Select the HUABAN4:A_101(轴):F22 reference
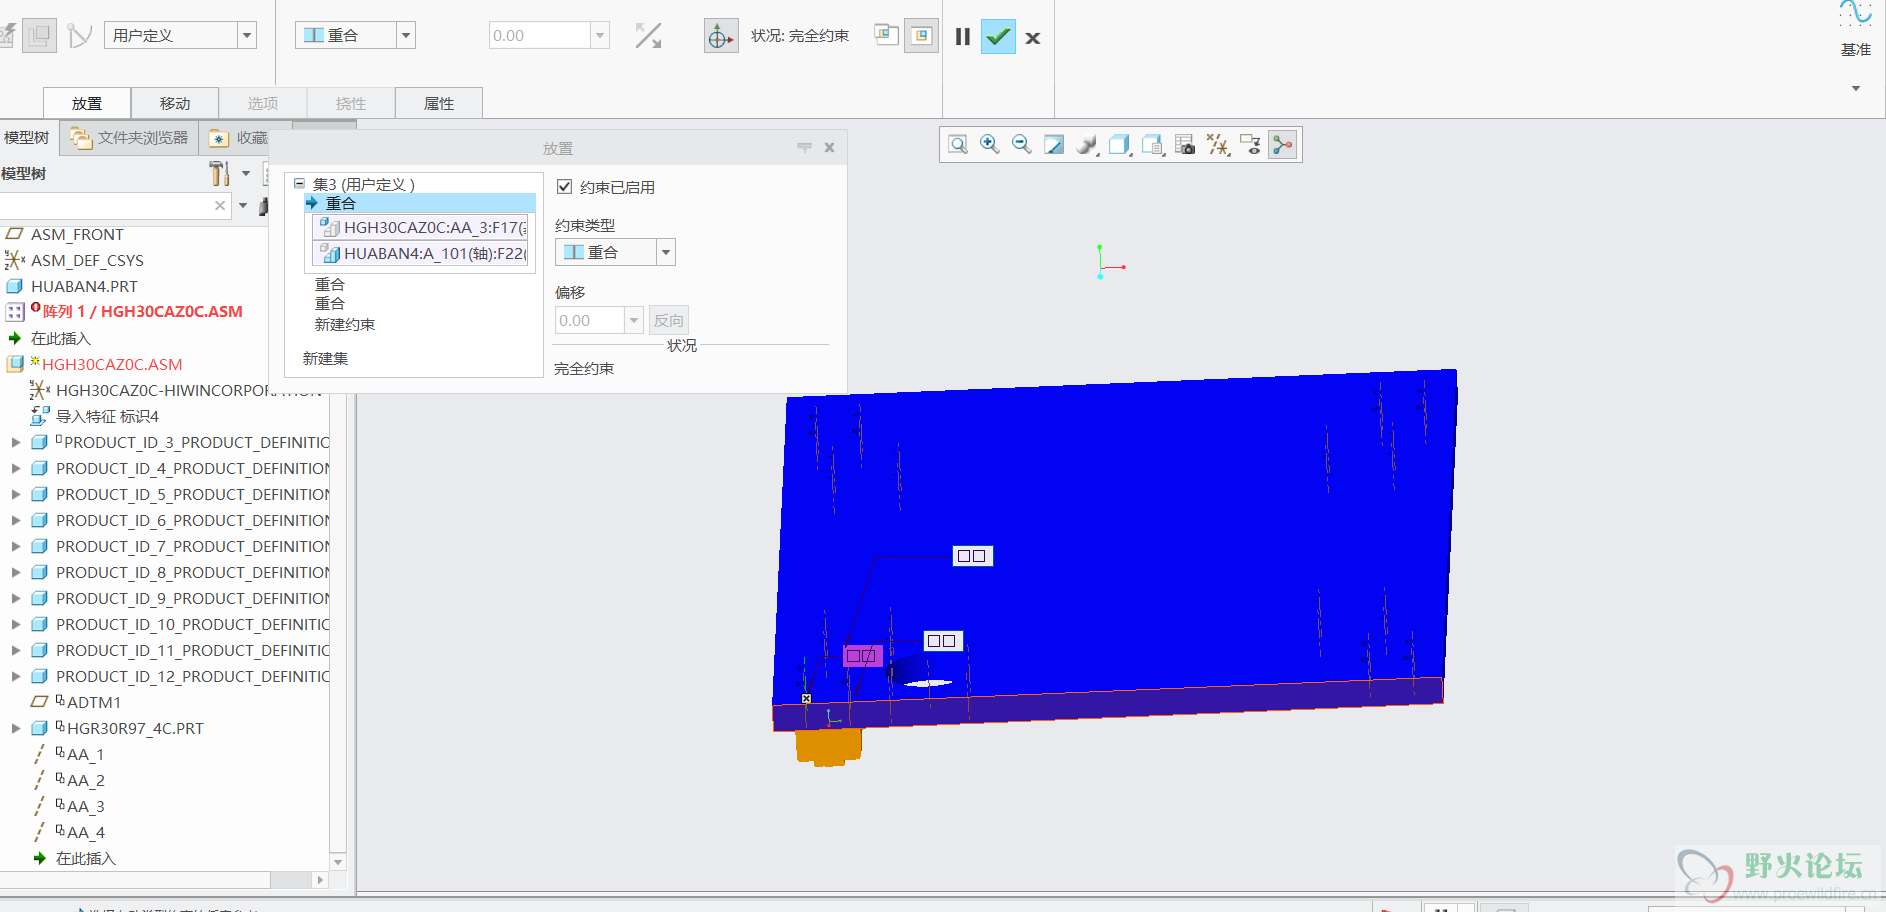This screenshot has height=912, width=1886. click(x=421, y=254)
